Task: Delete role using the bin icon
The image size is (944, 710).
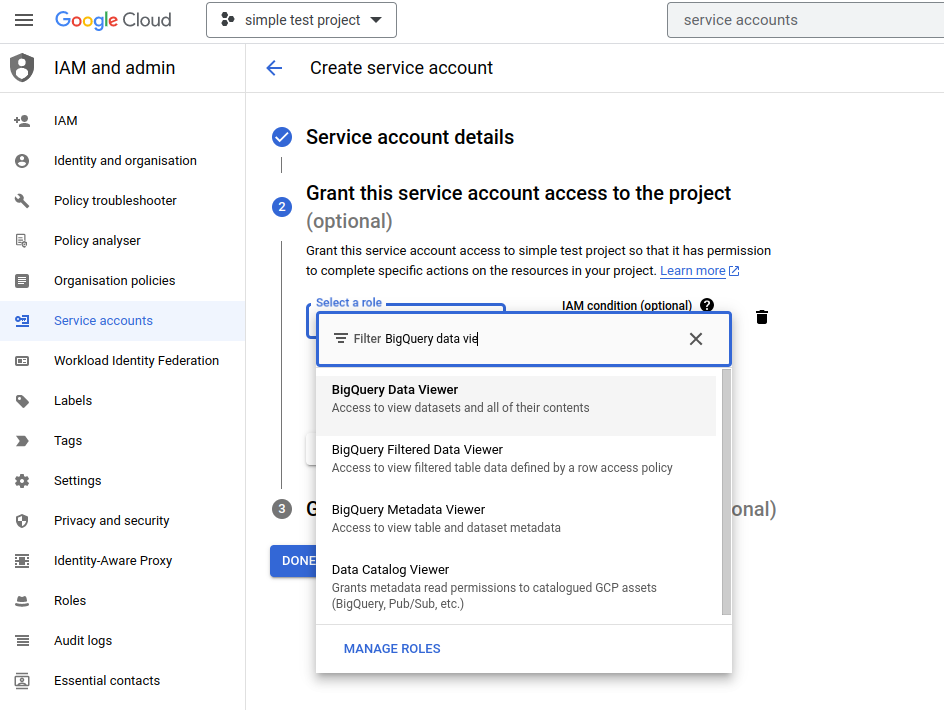Action: click(762, 317)
